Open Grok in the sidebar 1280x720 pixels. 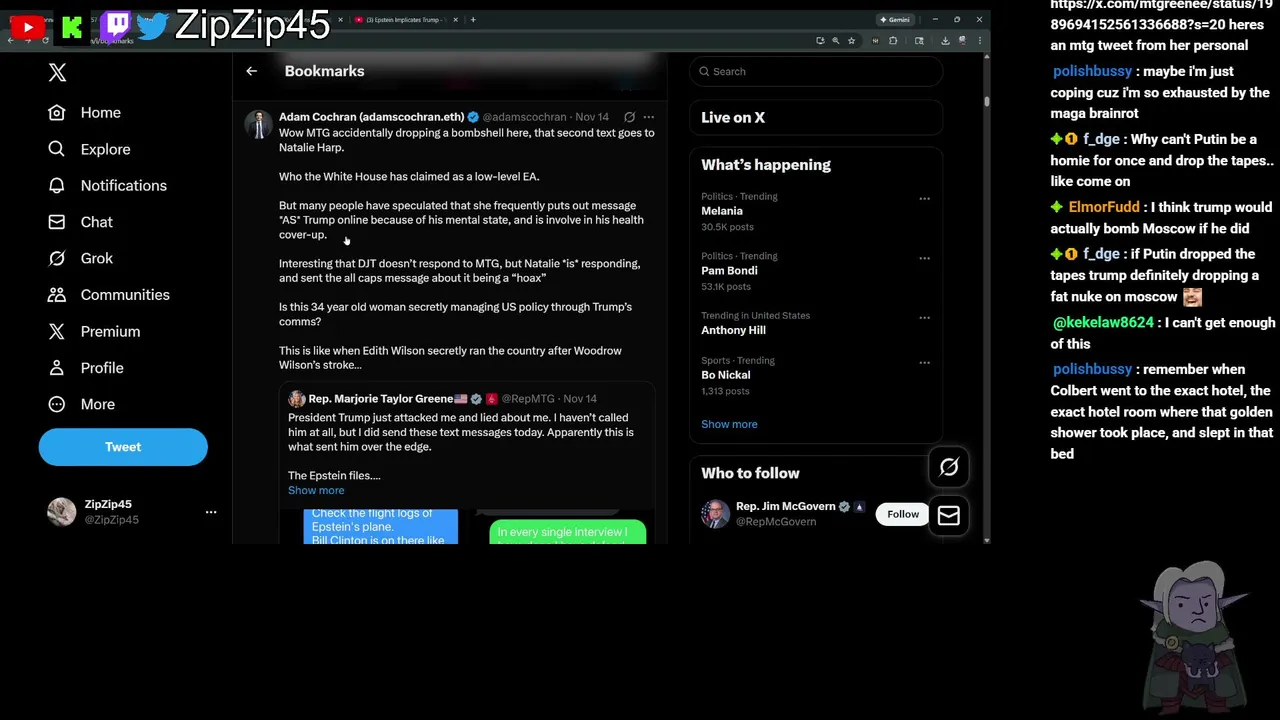pyautogui.click(x=80, y=258)
